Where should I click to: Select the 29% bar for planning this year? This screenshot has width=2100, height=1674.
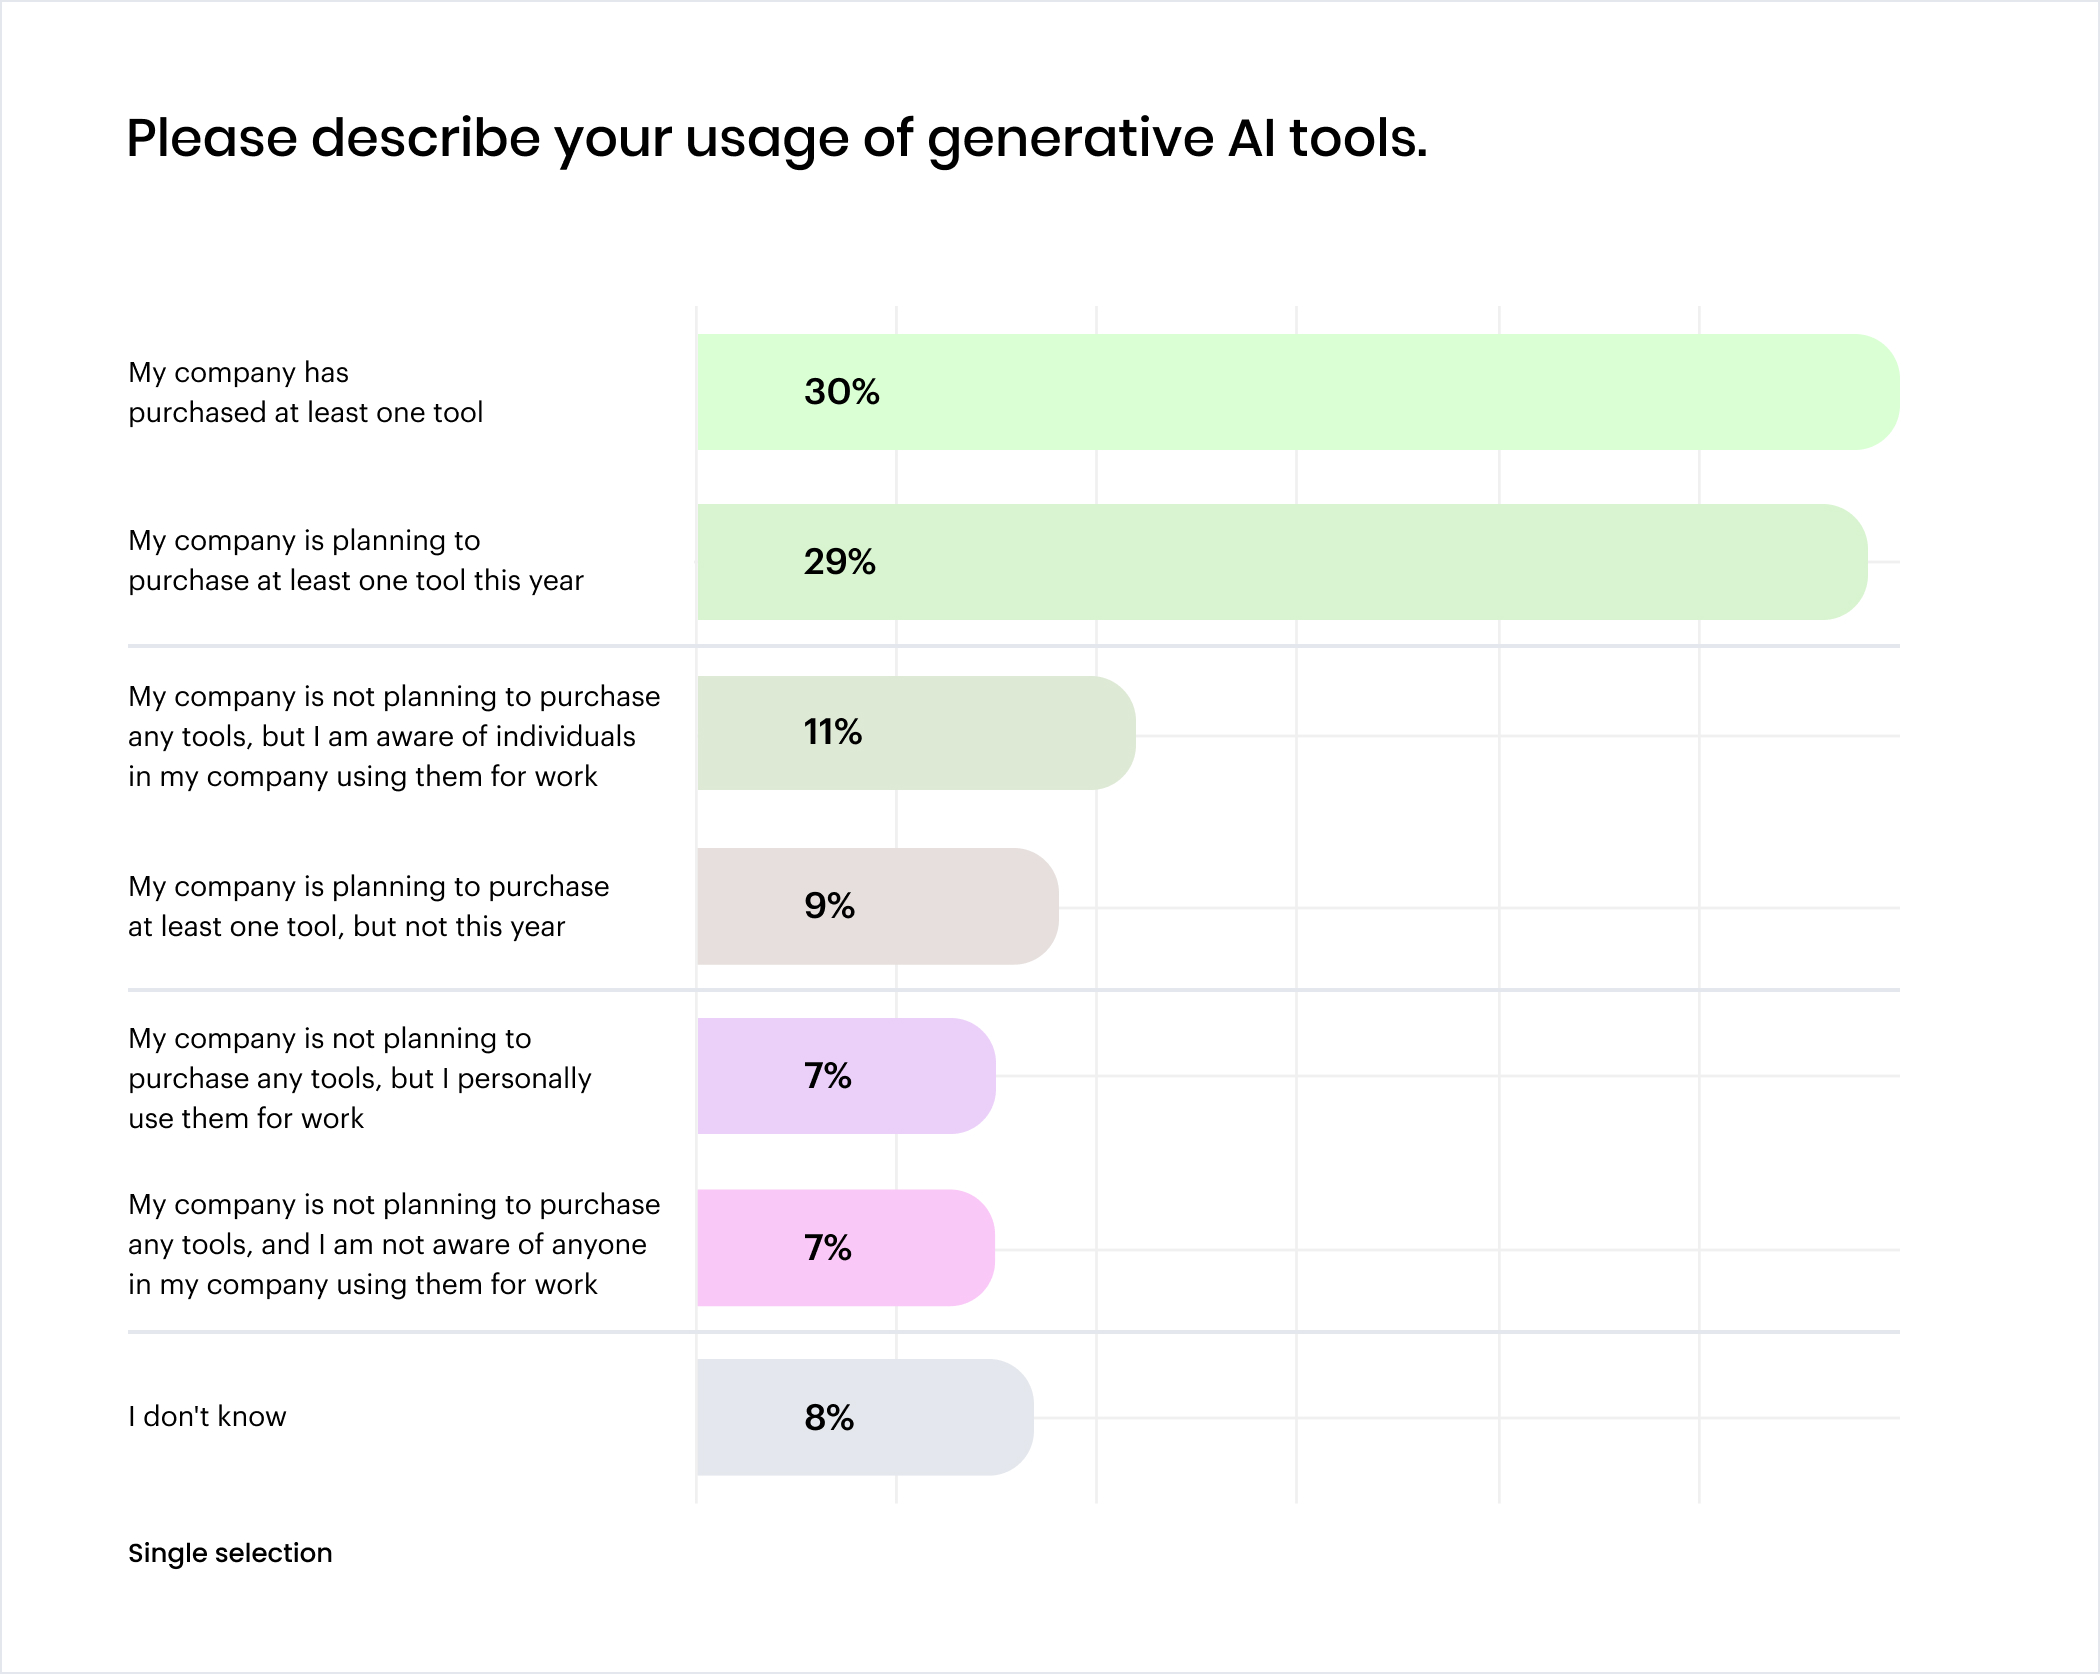(x=1282, y=562)
